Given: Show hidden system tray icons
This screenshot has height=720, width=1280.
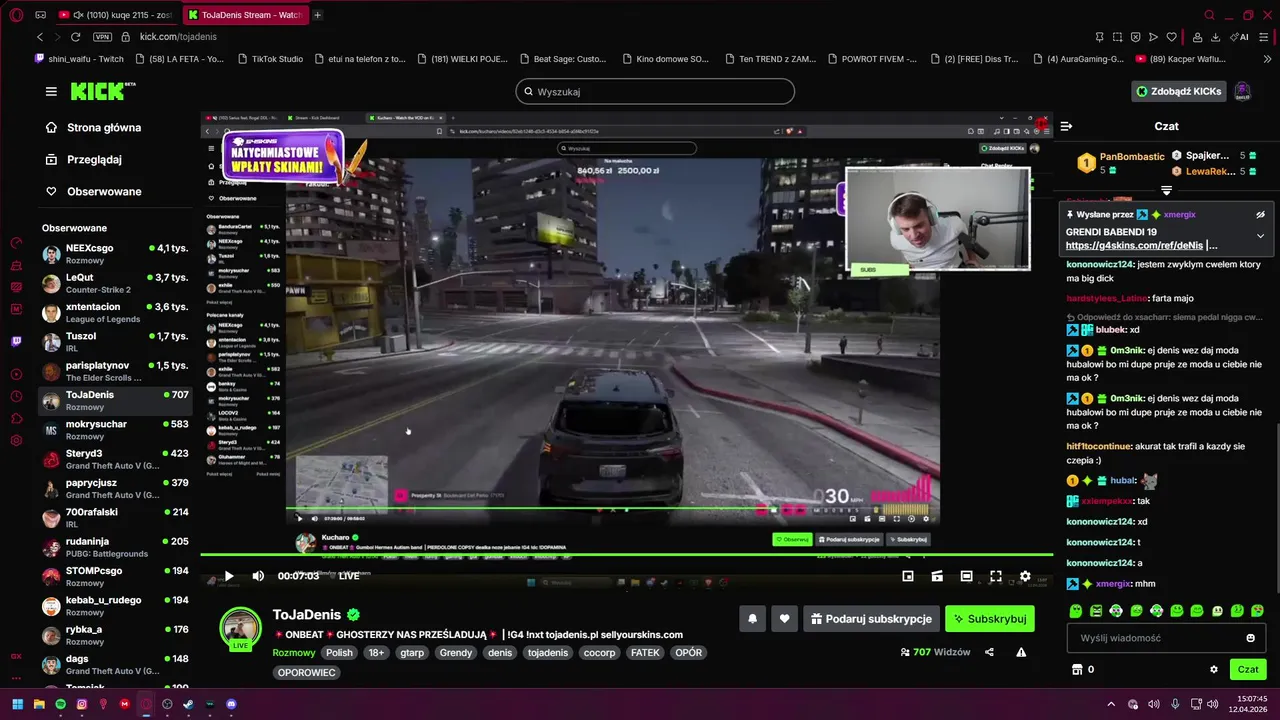Looking at the screenshot, I should tap(1110, 704).
